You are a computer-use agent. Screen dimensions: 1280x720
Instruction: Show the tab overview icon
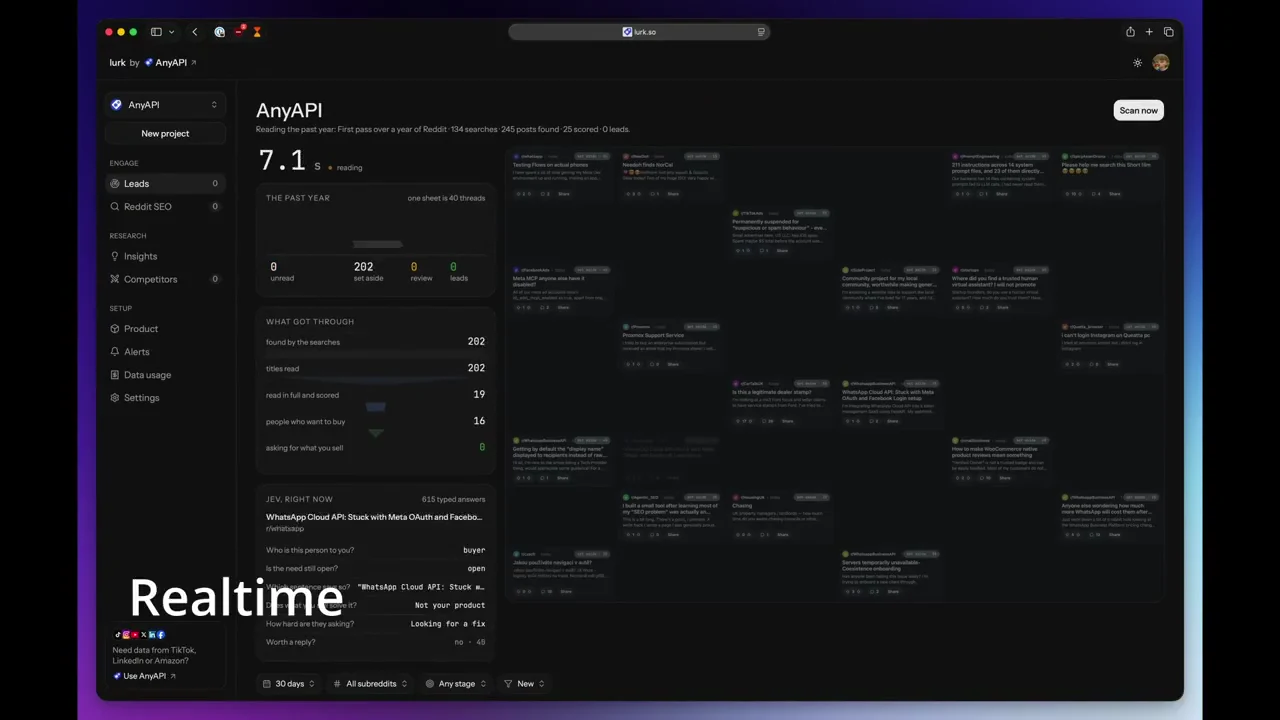1168,32
